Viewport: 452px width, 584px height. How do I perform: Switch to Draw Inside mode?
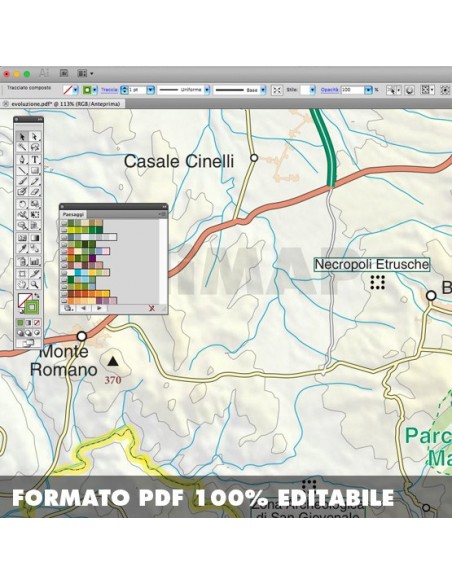[36, 333]
